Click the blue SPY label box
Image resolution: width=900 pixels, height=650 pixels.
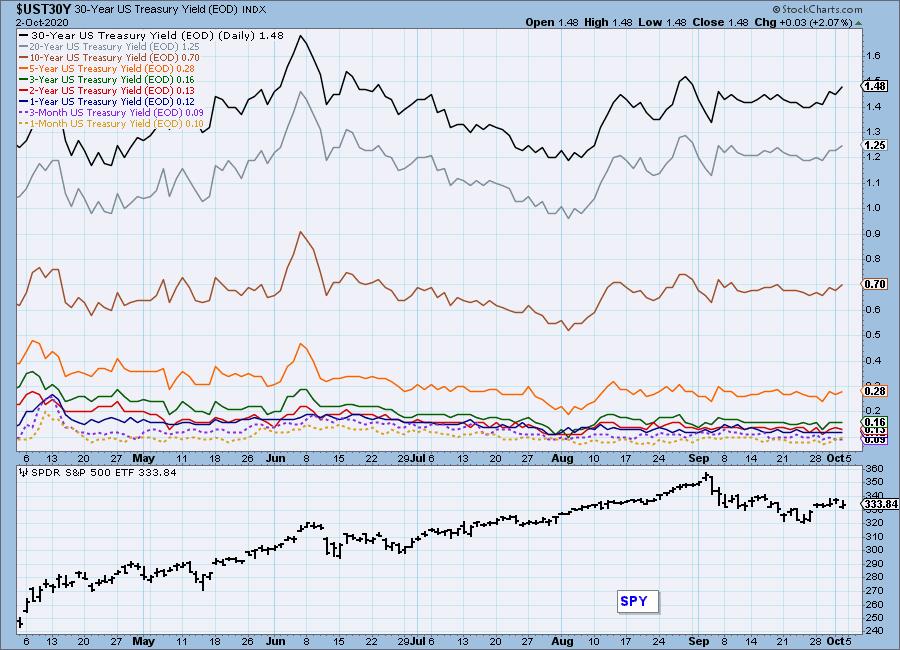click(x=638, y=601)
